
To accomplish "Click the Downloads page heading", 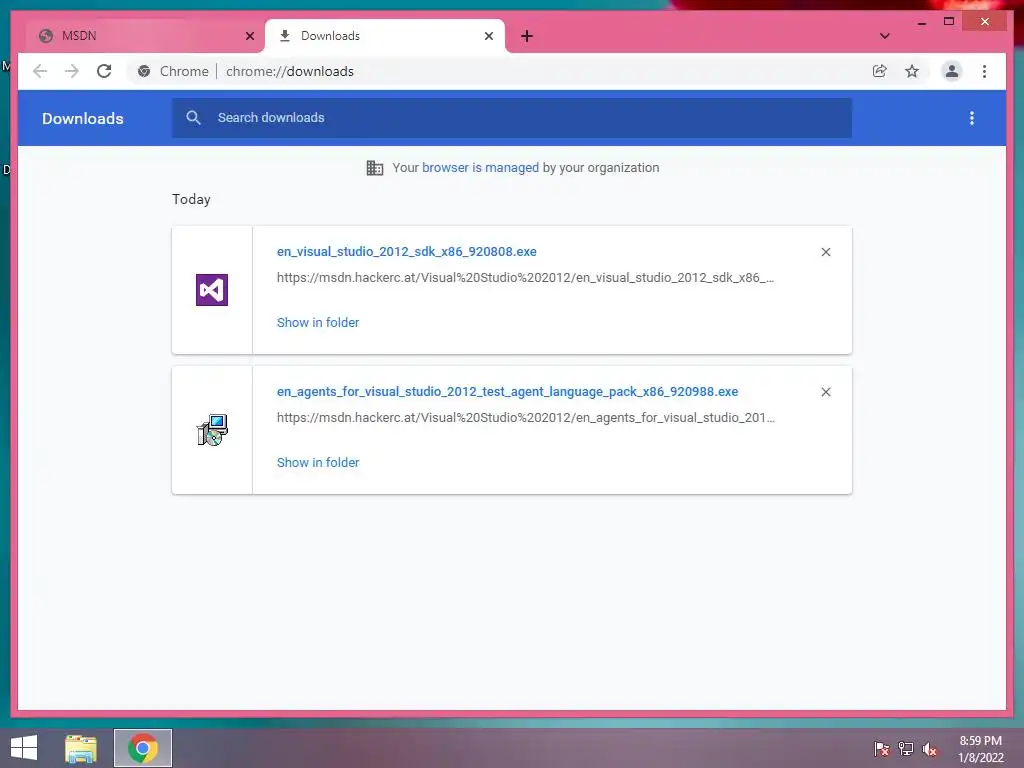I will pos(82,118).
